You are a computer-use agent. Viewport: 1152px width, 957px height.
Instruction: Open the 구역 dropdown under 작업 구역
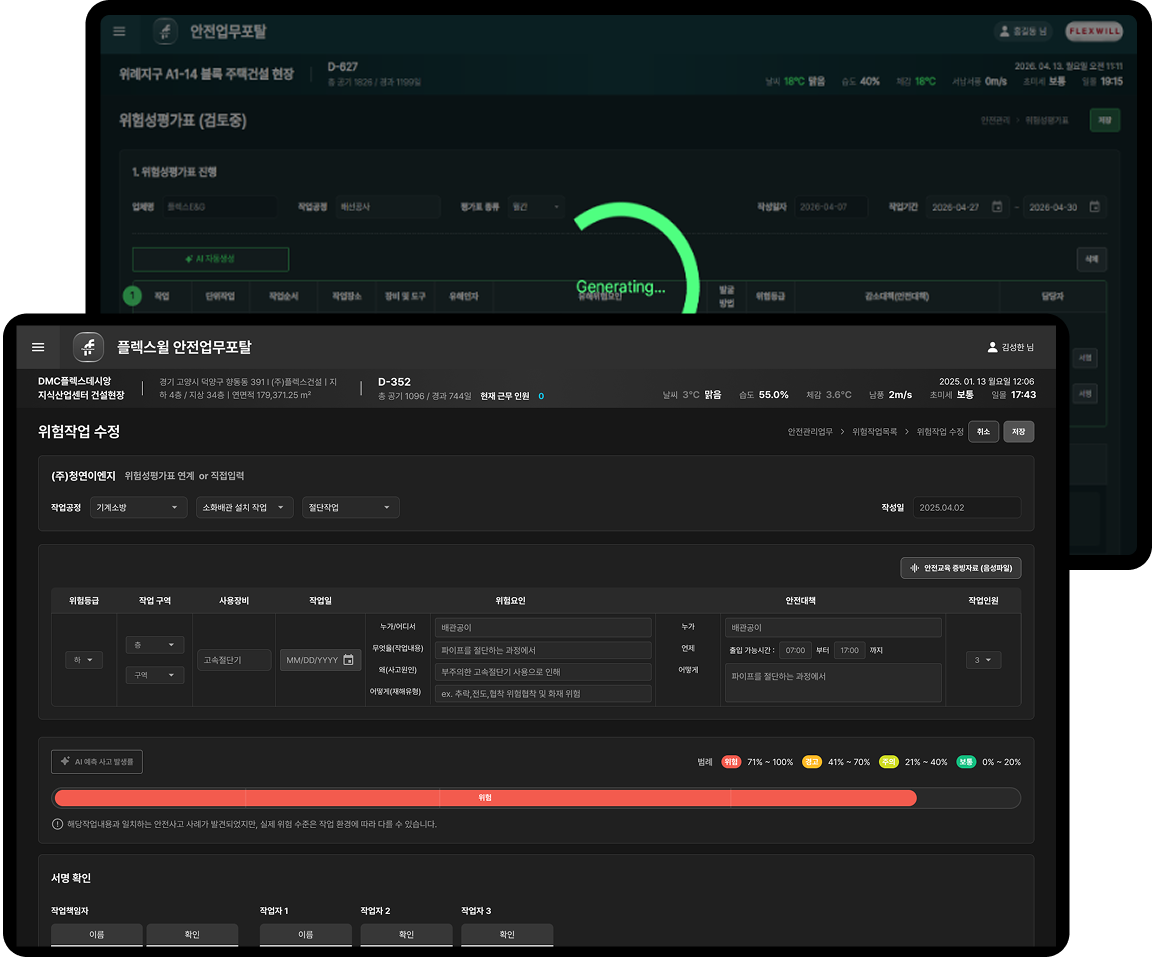pos(155,675)
